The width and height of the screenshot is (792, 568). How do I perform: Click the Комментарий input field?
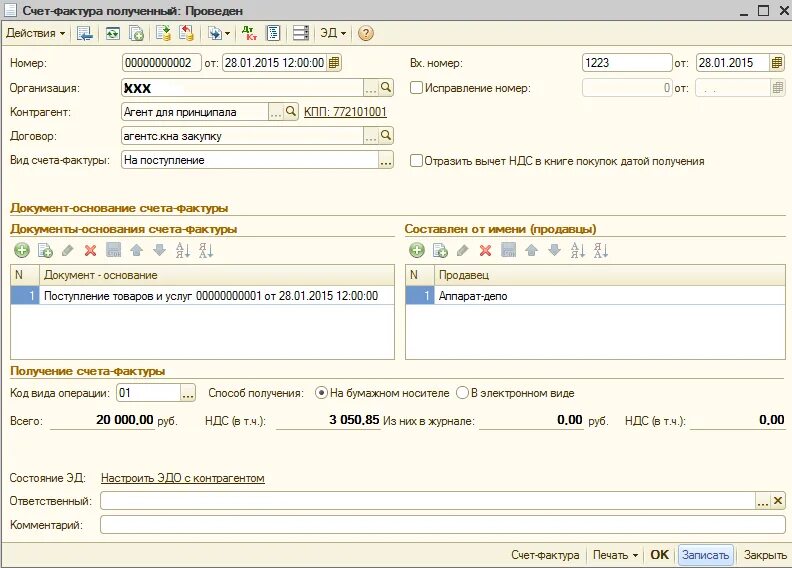[x=442, y=525]
